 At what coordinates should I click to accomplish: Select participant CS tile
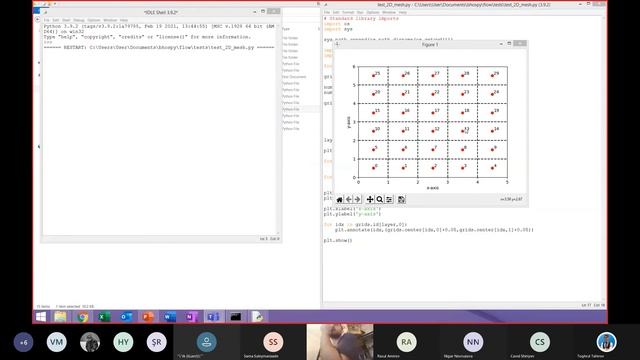pyautogui.click(x=540, y=342)
